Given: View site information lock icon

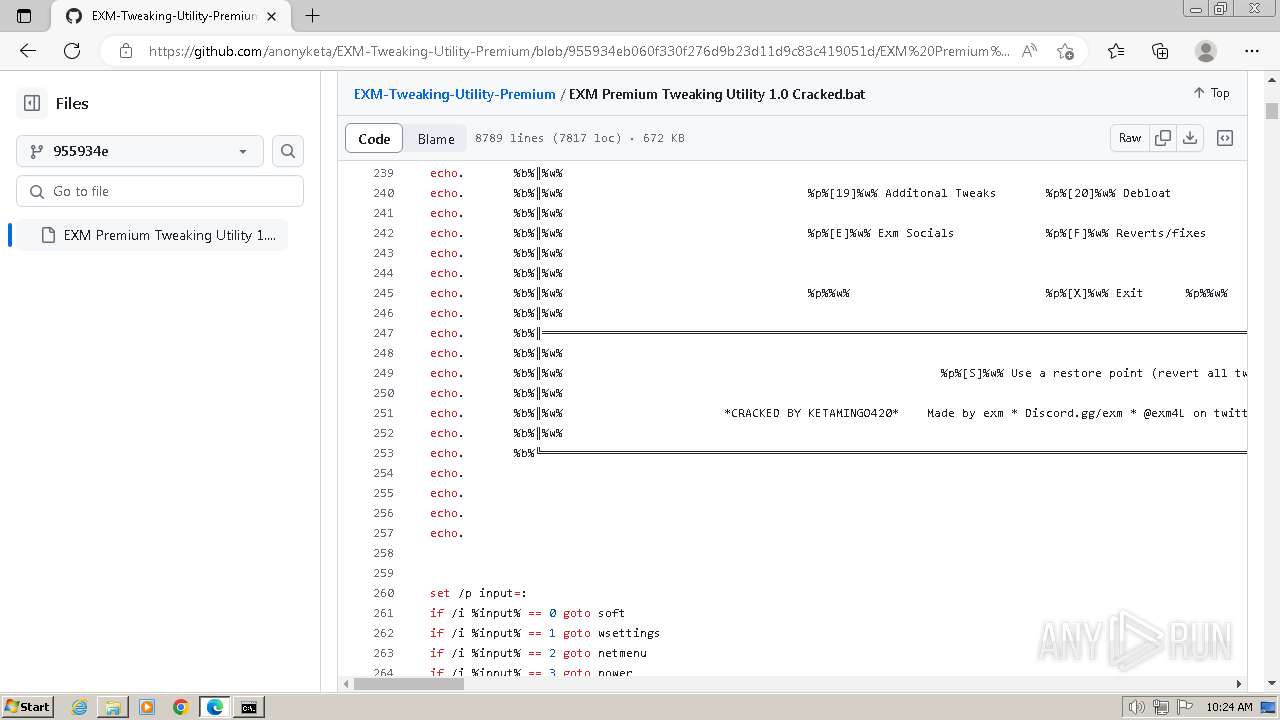Looking at the screenshot, I should click(x=125, y=51).
